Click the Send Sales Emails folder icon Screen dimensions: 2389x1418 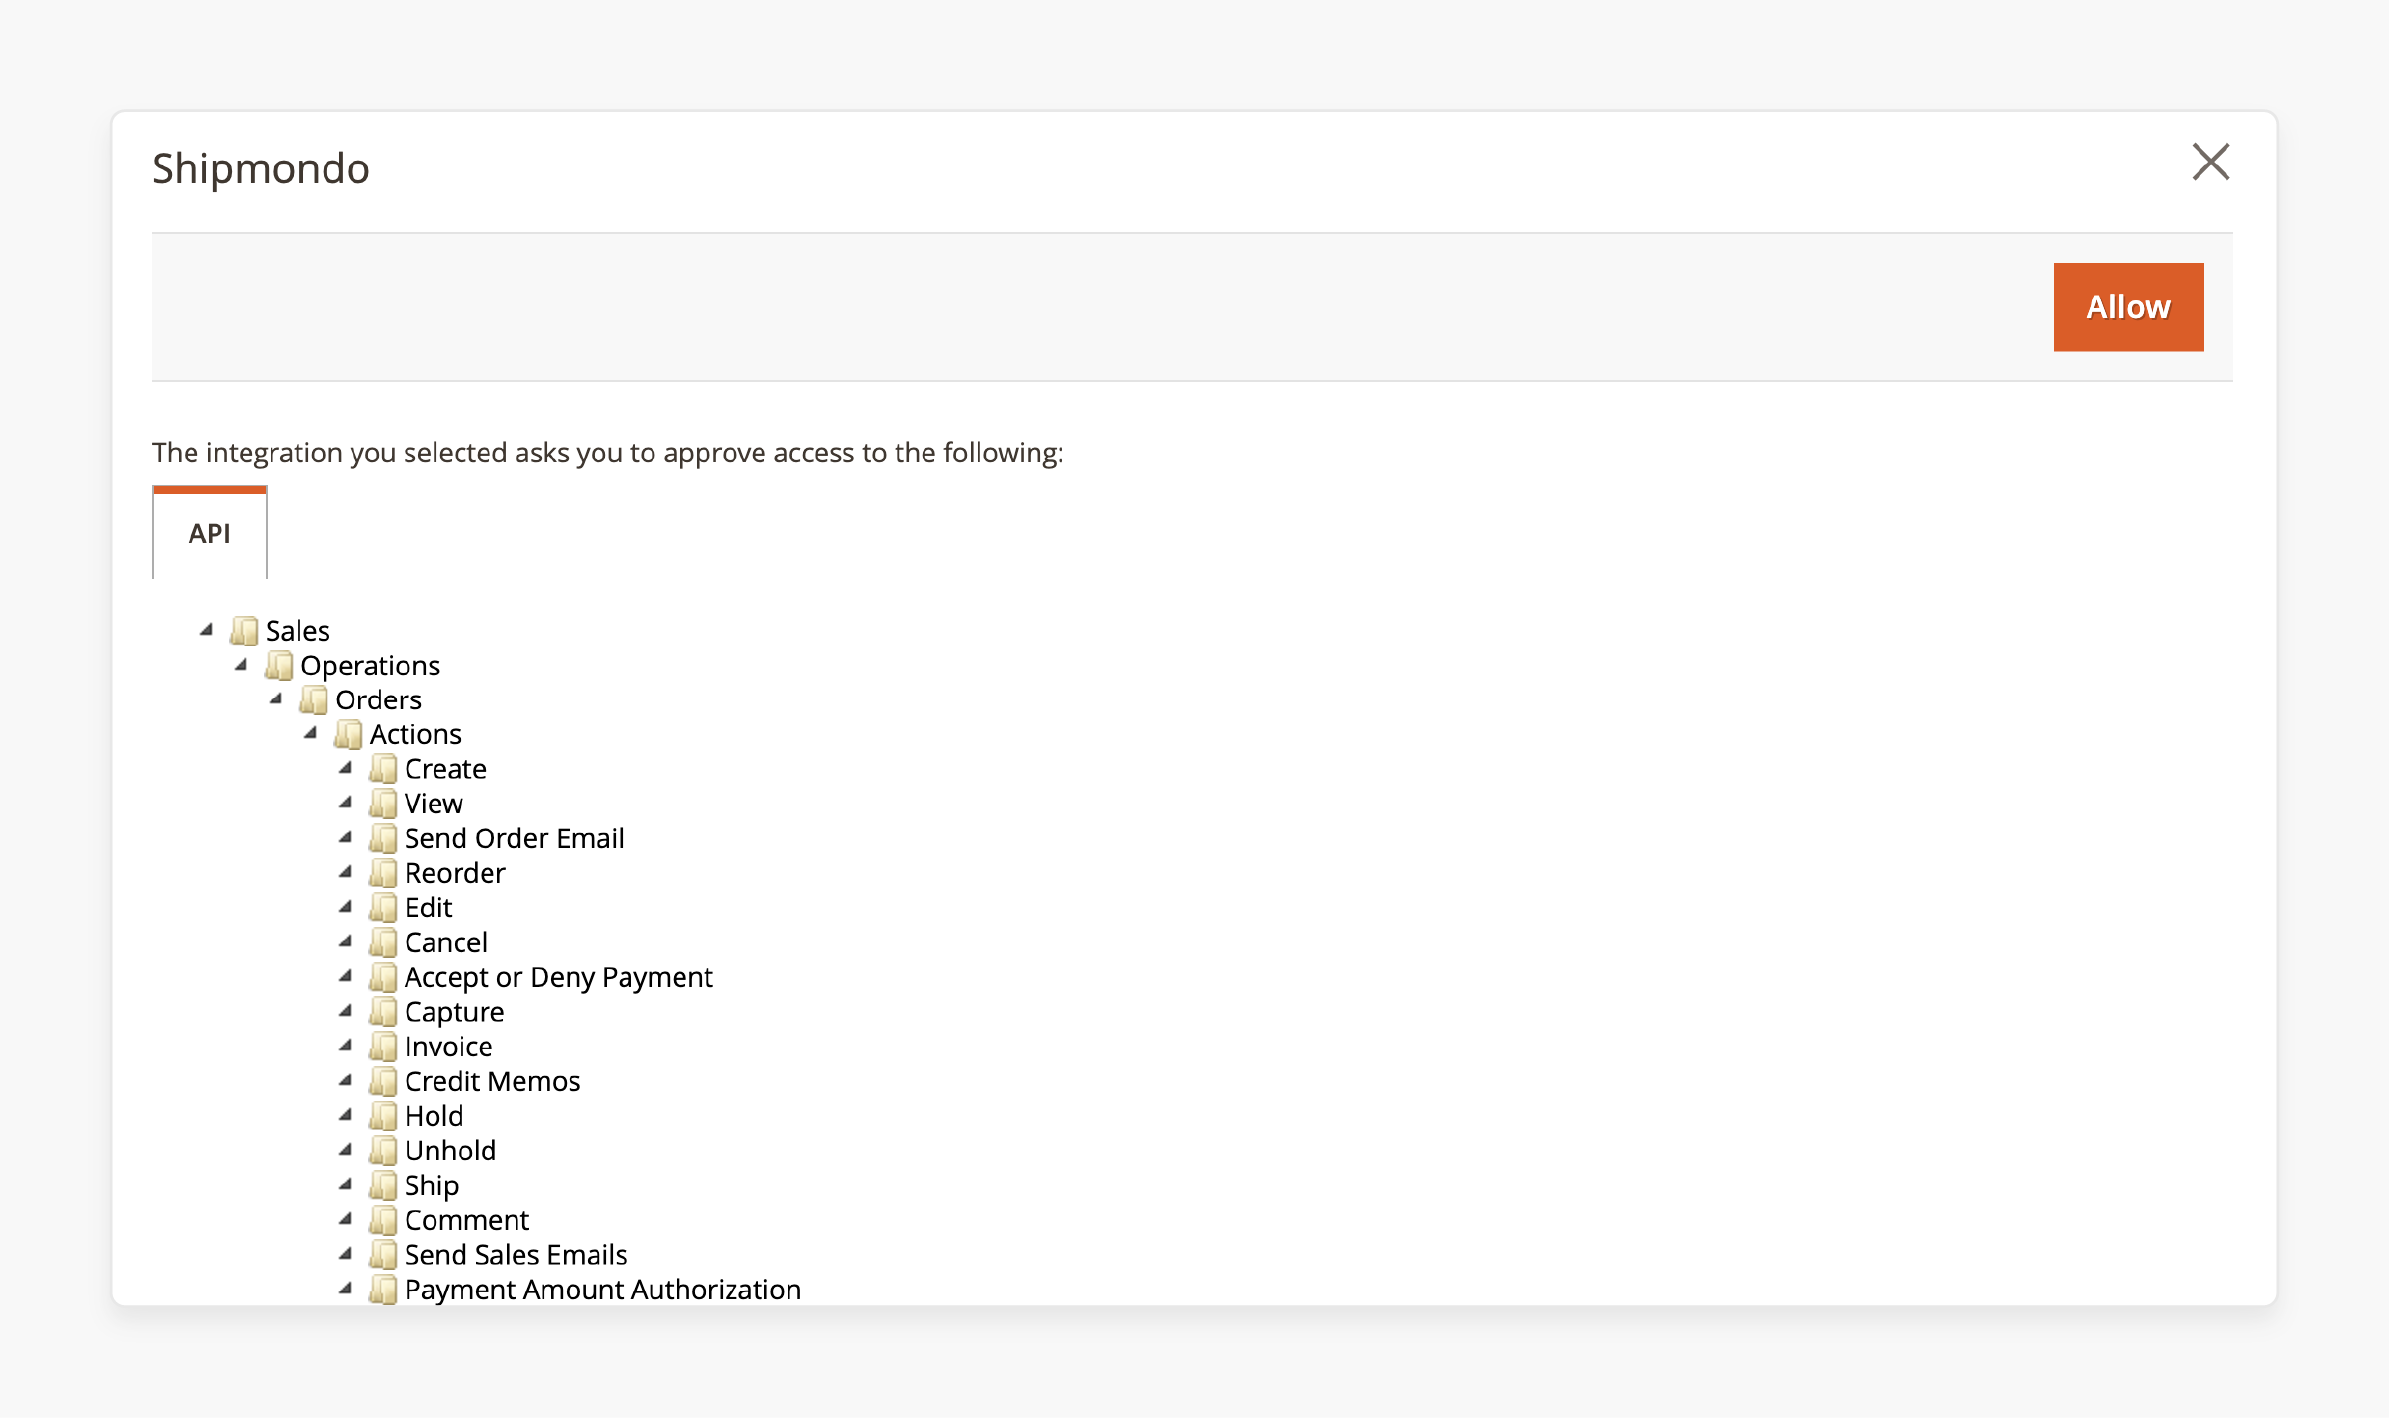point(383,1255)
